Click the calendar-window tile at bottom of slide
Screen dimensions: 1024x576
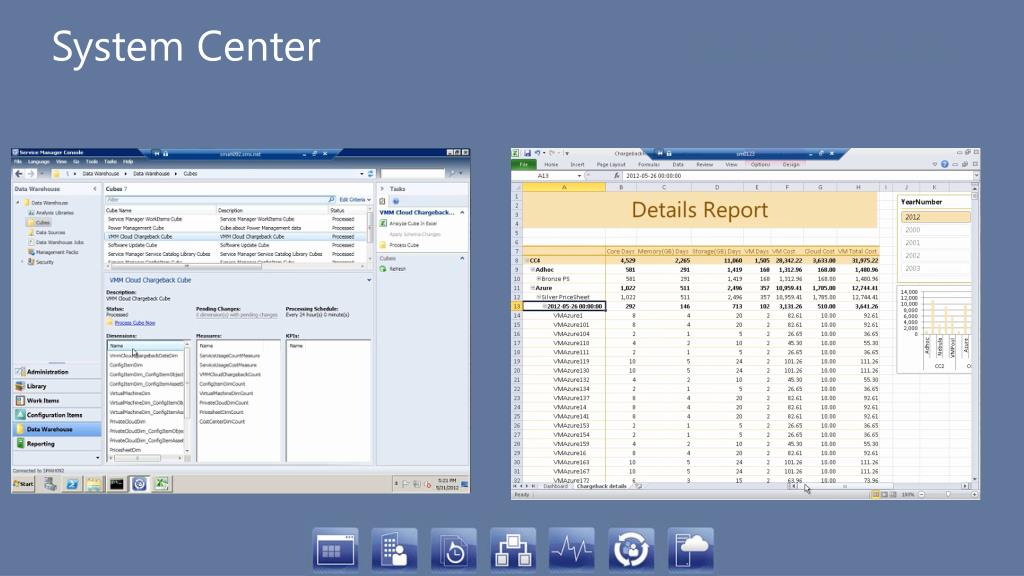tap(335, 549)
